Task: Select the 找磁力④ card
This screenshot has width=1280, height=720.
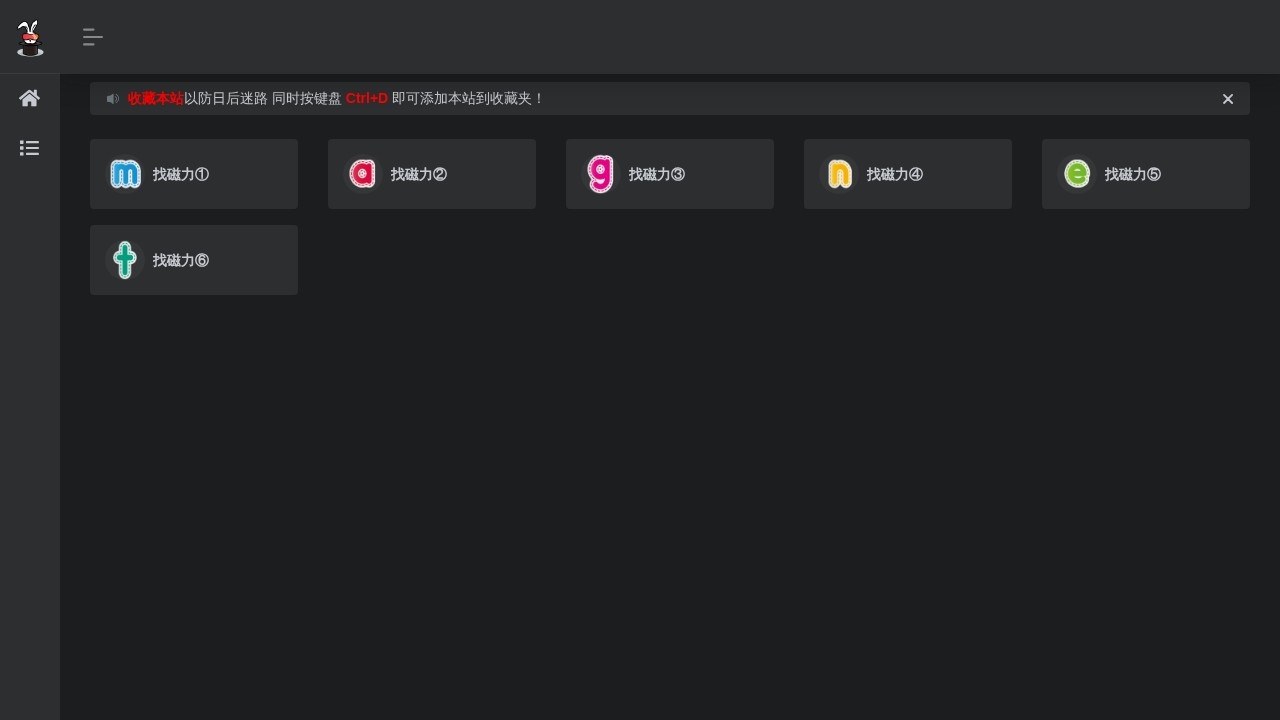Action: pyautogui.click(x=908, y=174)
